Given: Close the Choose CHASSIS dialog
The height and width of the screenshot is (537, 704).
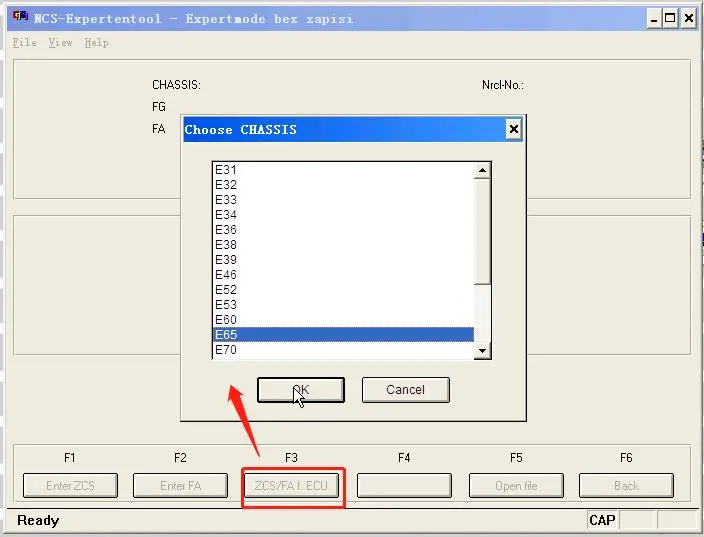Looking at the screenshot, I should 514,129.
